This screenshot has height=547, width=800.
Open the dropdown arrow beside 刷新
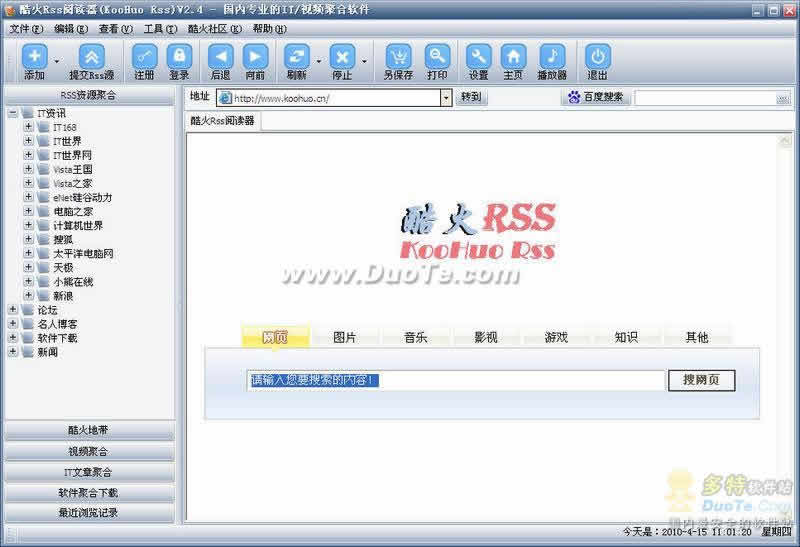tap(319, 61)
